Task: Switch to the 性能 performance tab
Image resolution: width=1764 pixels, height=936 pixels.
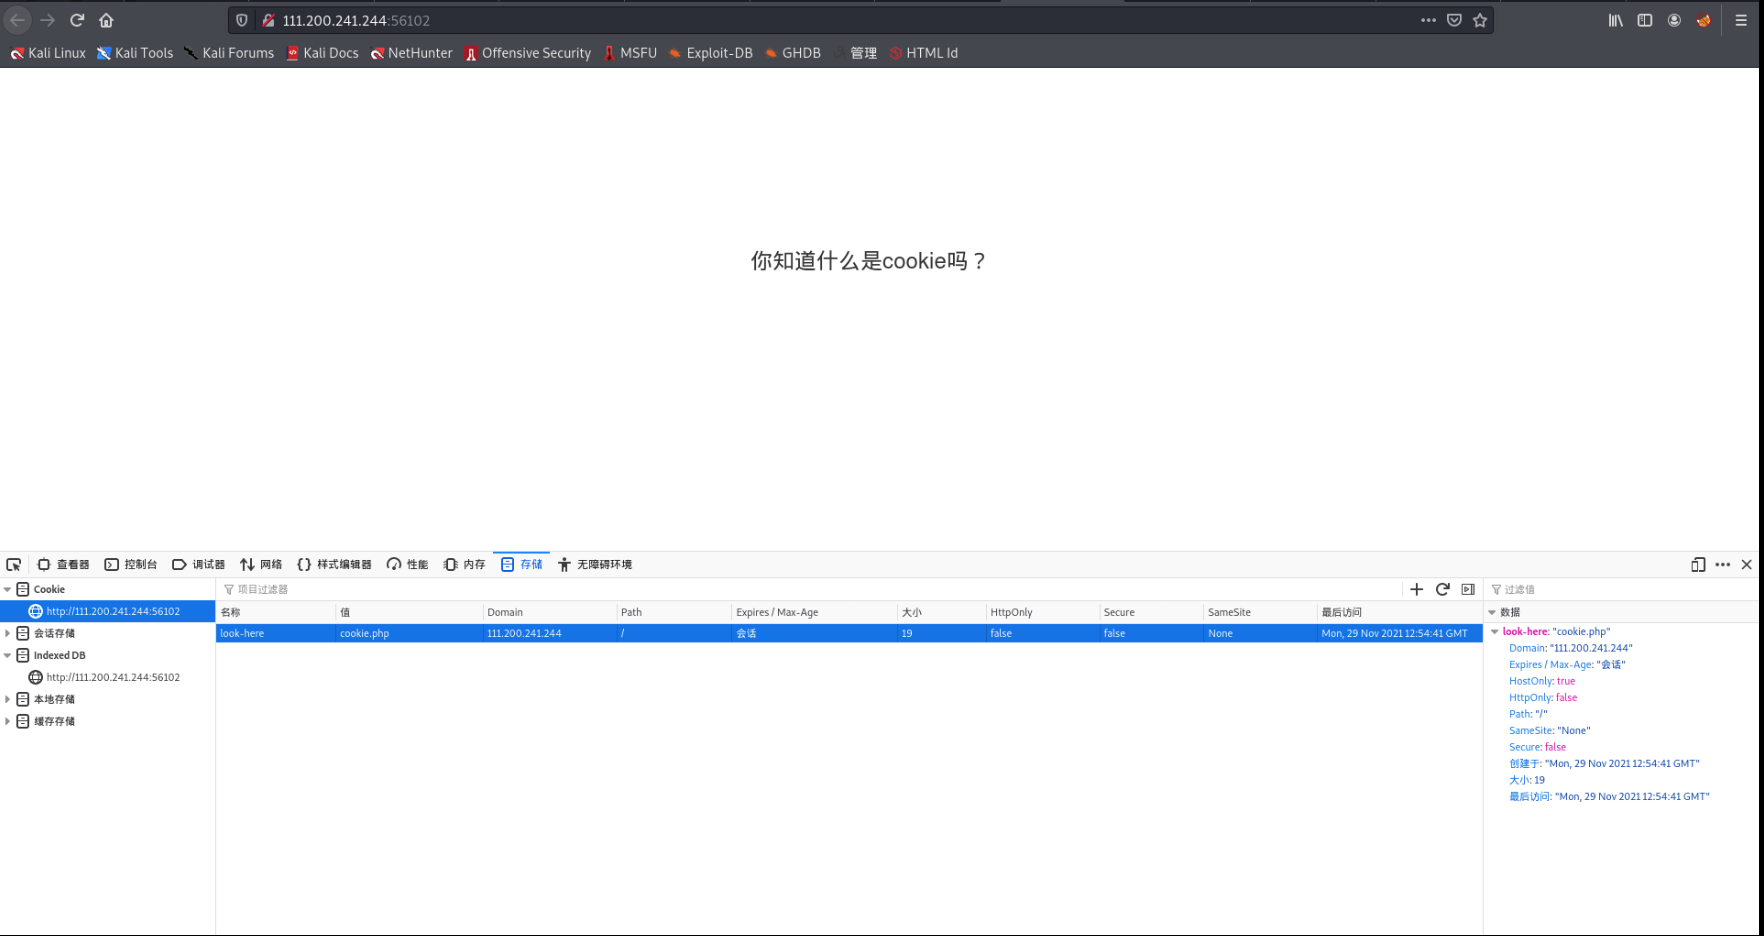Action: point(407,564)
